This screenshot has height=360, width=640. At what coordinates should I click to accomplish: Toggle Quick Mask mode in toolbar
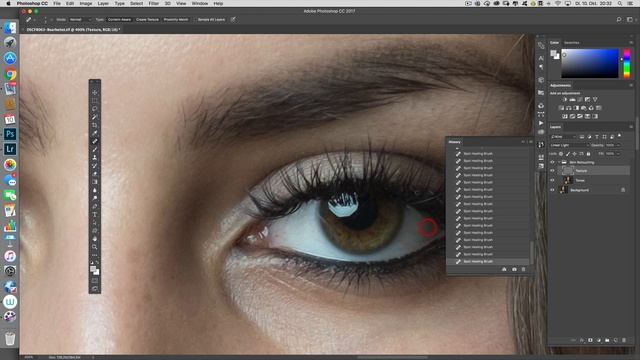click(x=95, y=281)
